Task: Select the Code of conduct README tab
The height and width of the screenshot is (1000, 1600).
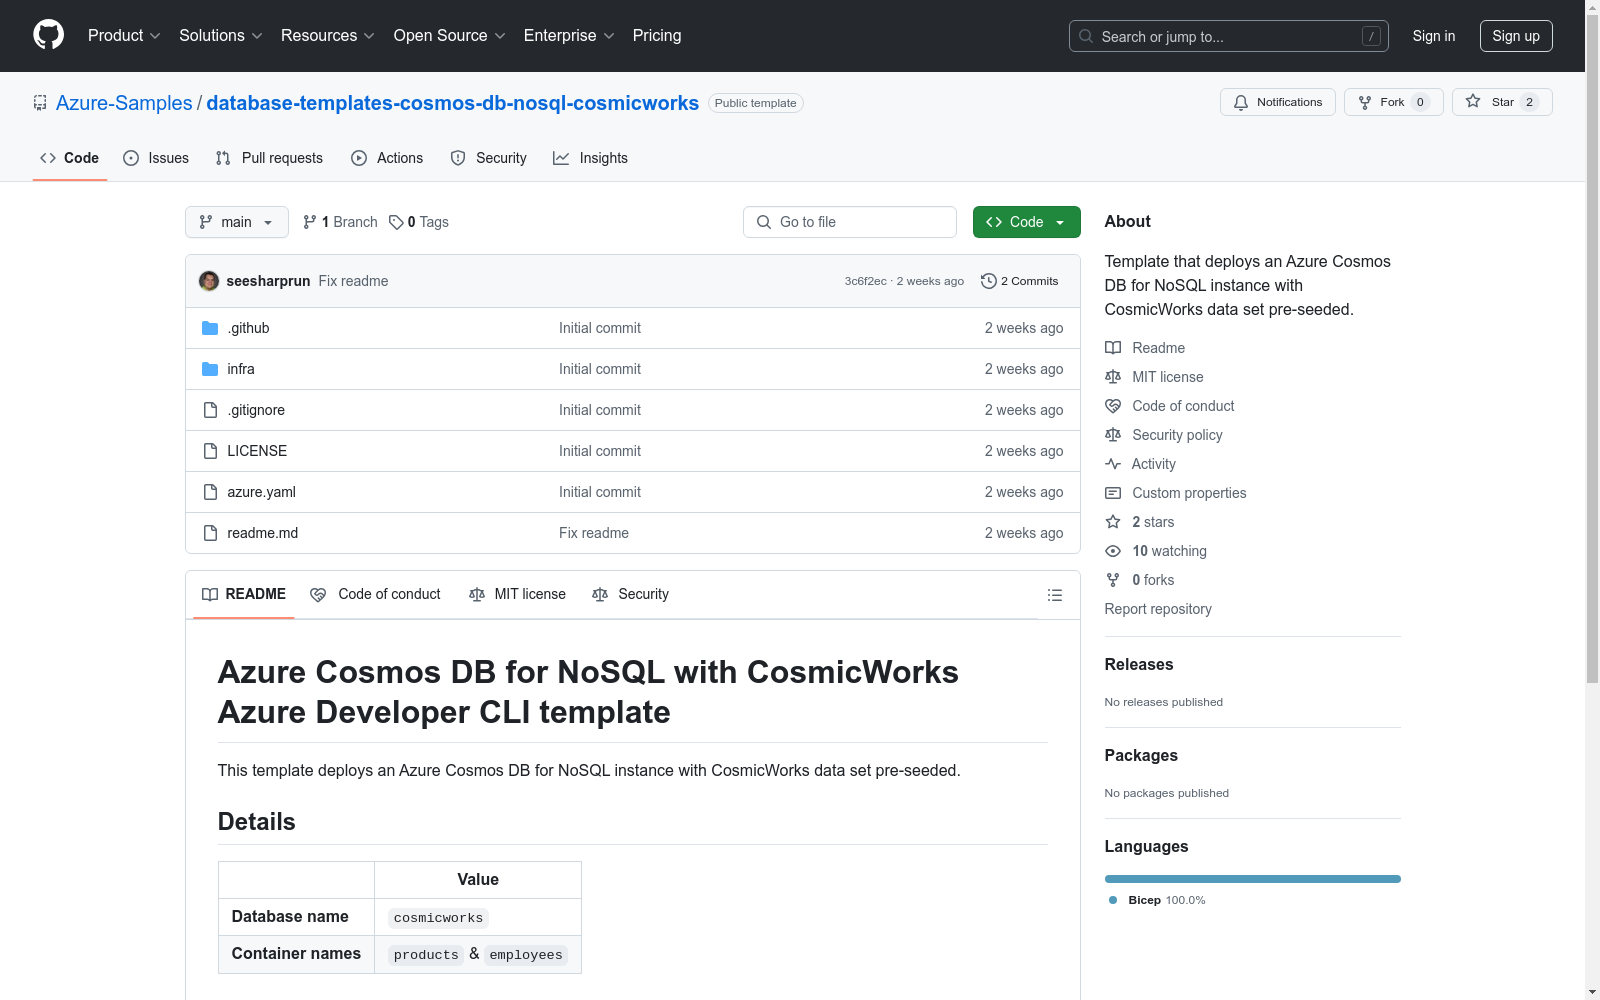Action: point(375,594)
